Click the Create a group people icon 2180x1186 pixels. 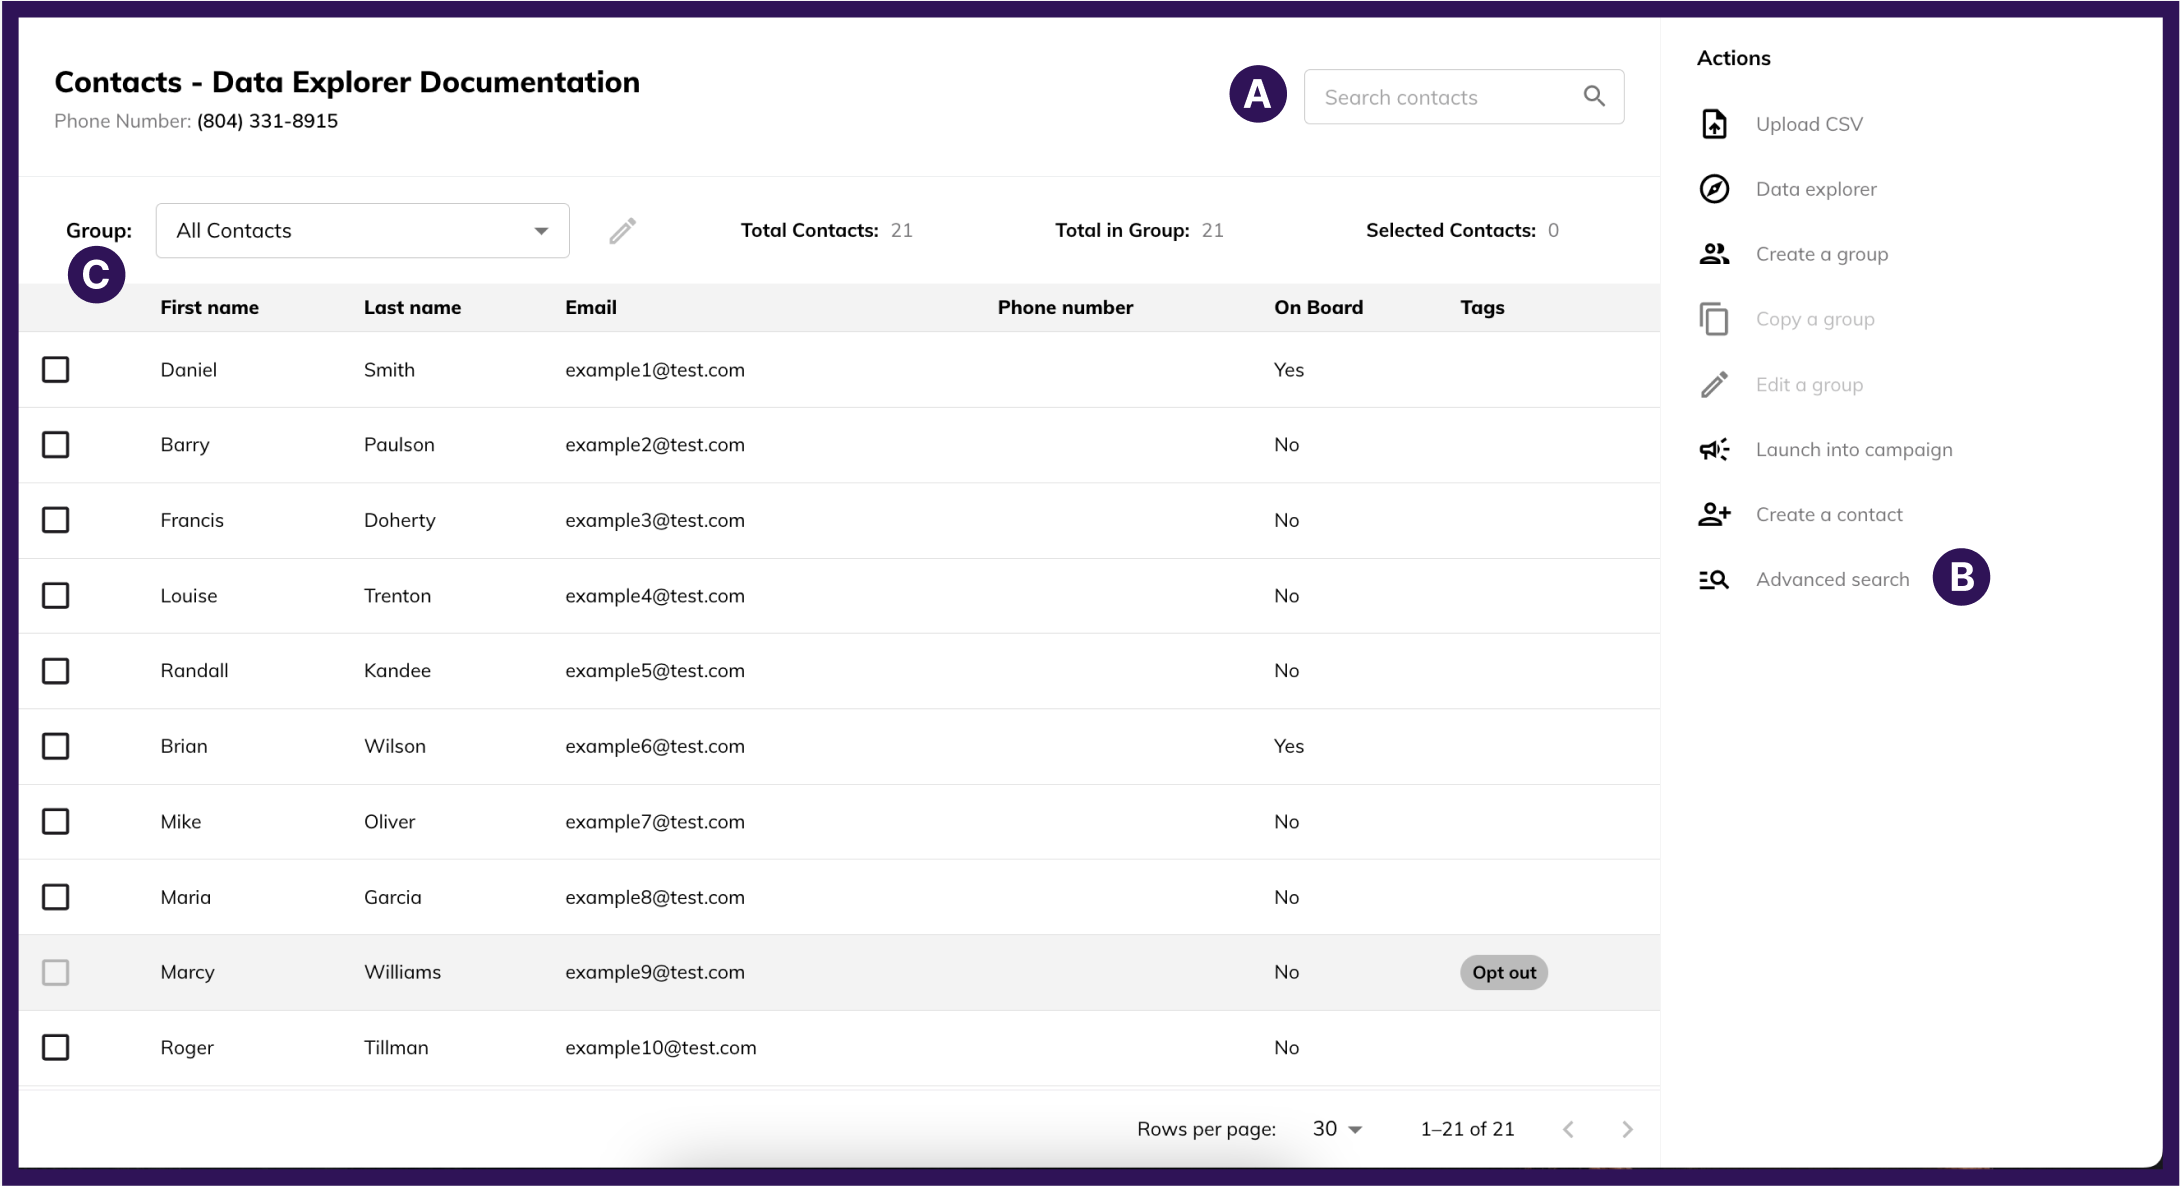(1714, 254)
